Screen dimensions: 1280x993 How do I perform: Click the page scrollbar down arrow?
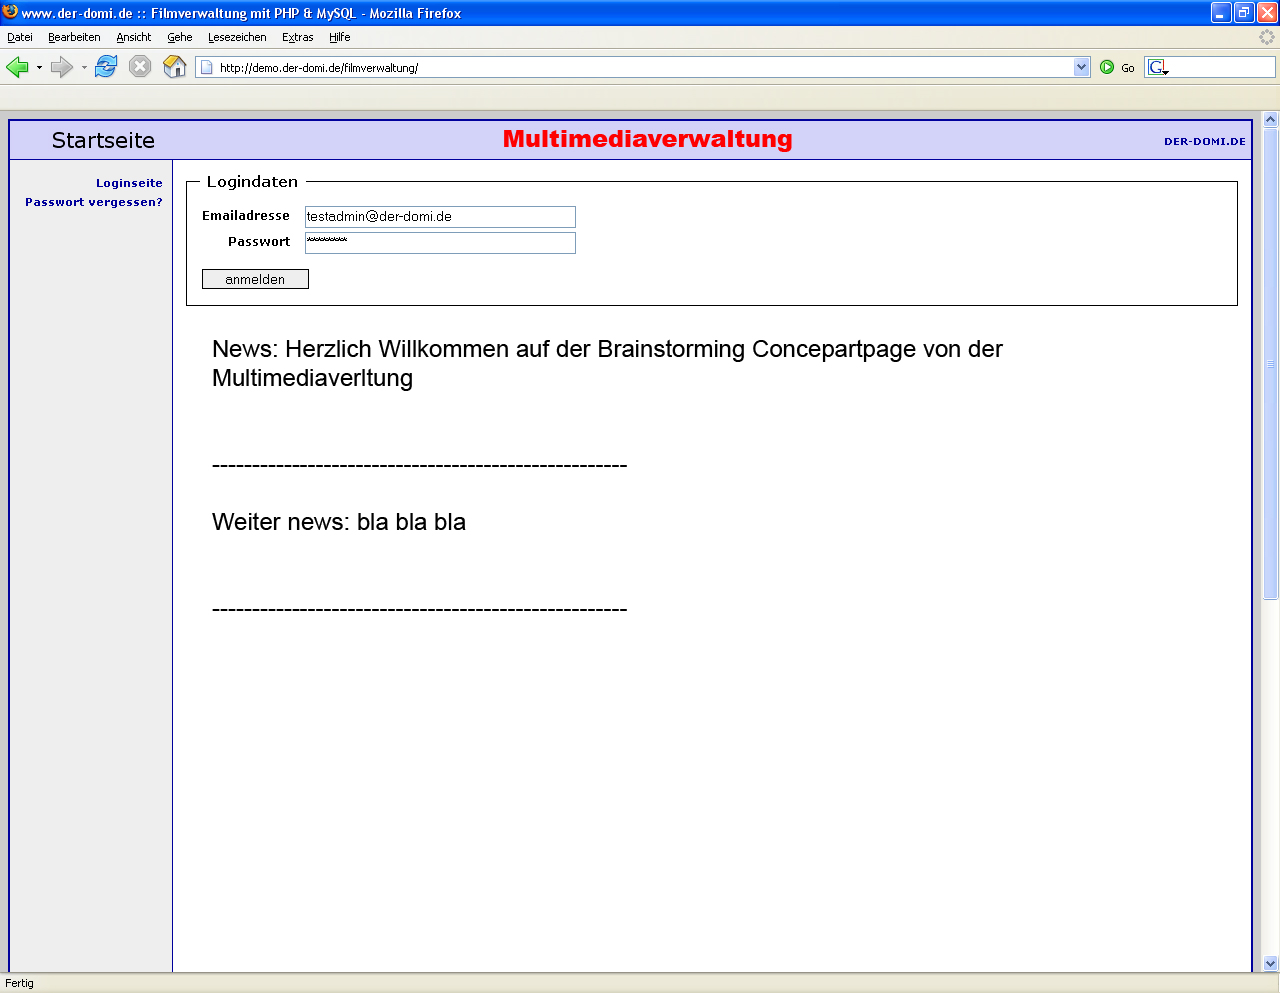tap(1271, 963)
